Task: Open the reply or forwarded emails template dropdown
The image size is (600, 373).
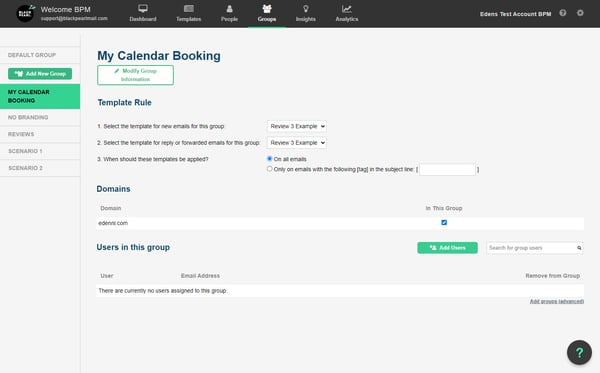Action: tap(297, 143)
